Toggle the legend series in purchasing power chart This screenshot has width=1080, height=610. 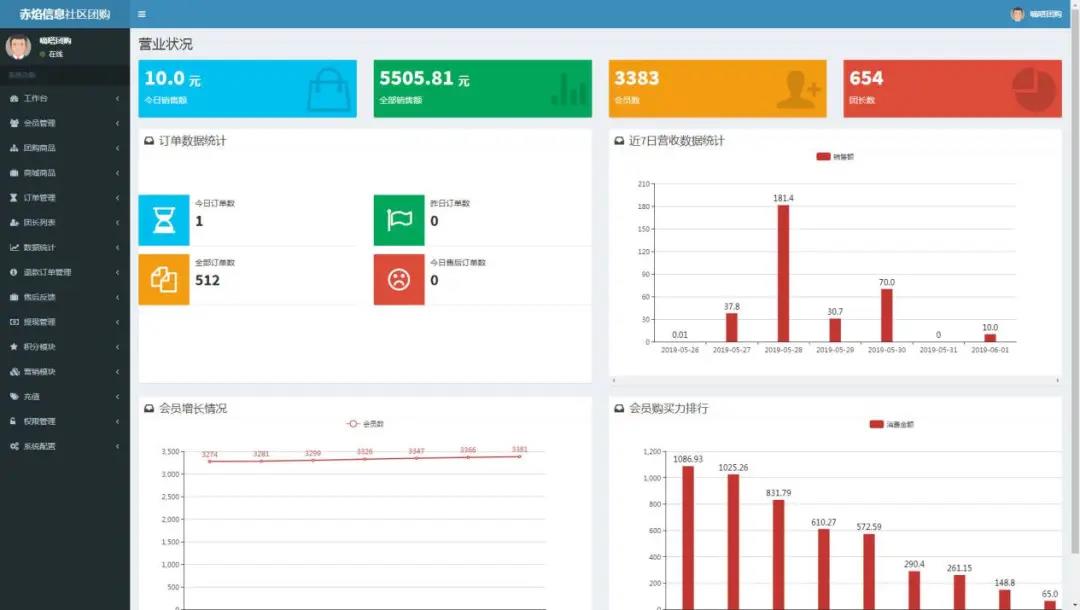891,424
